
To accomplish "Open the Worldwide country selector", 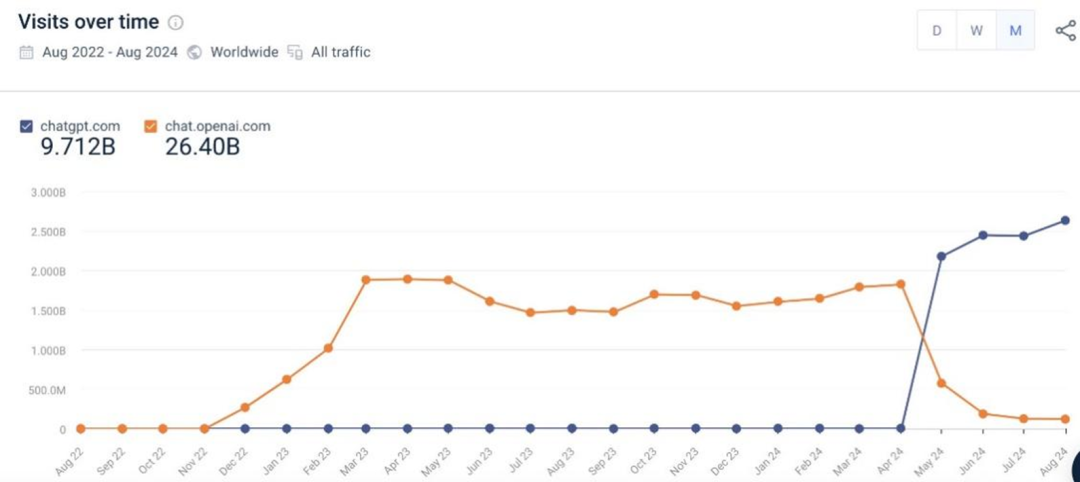I will click(244, 52).
